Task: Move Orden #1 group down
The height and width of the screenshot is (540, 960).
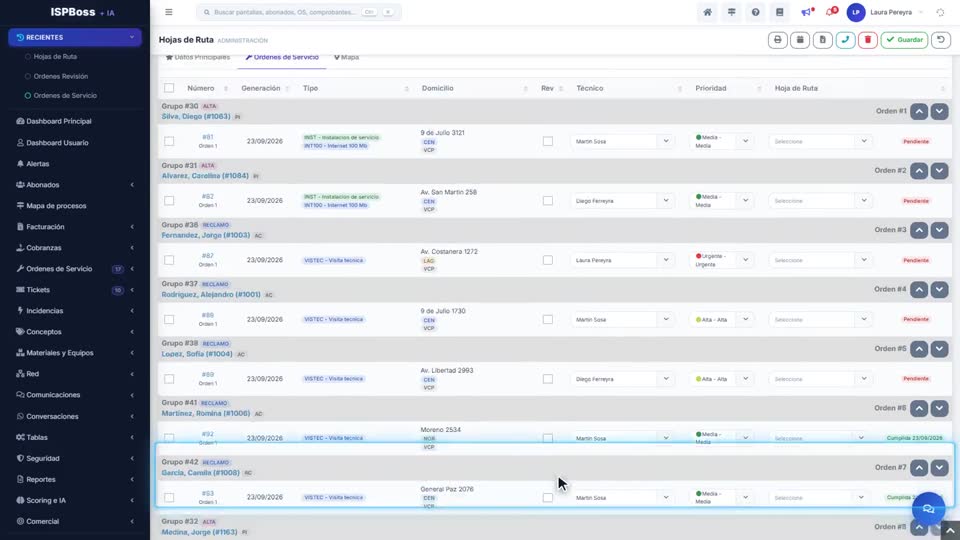Action: [939, 111]
